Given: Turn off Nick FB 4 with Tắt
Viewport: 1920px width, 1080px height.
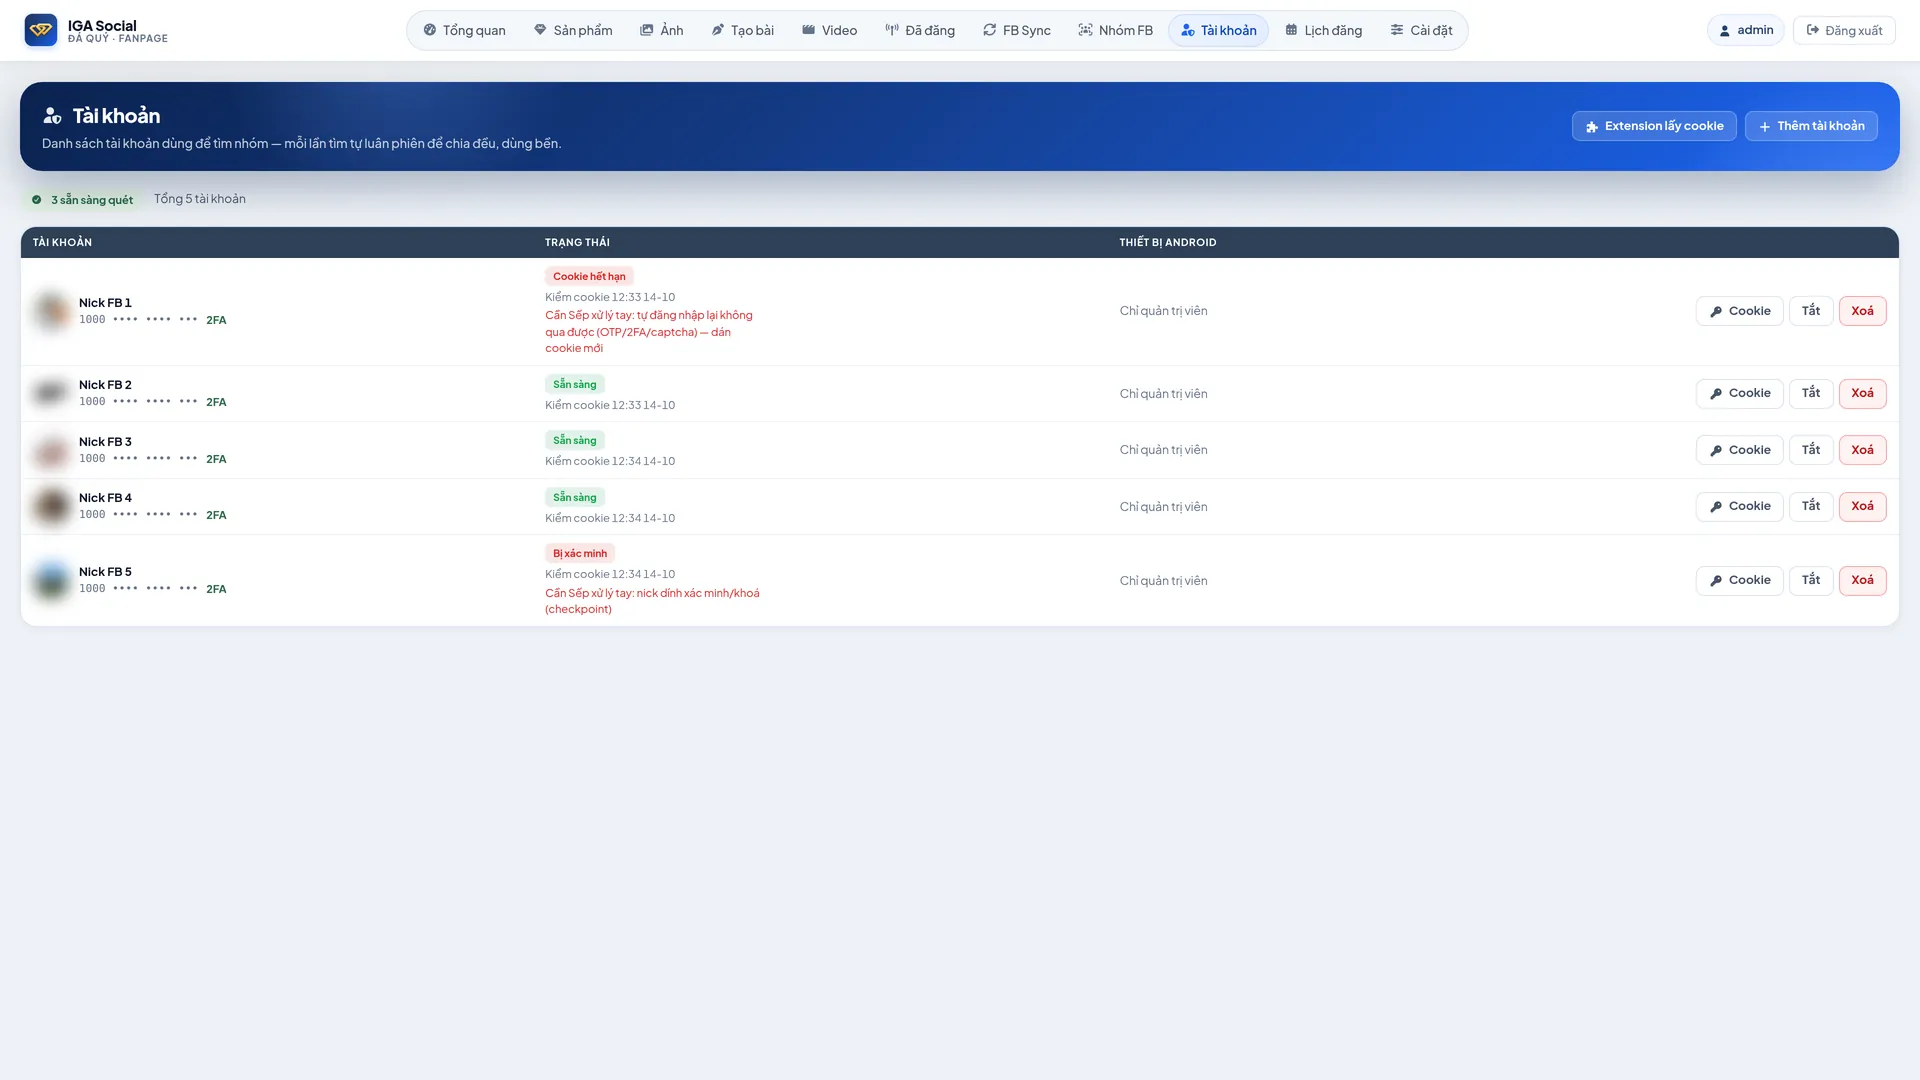Looking at the screenshot, I should (1811, 506).
